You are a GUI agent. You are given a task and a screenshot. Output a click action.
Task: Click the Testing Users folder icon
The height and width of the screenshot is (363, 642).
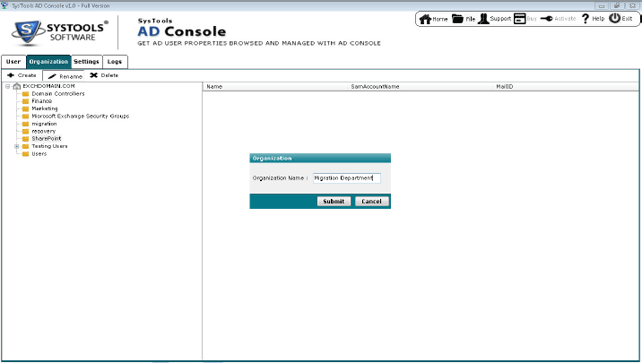click(25, 146)
